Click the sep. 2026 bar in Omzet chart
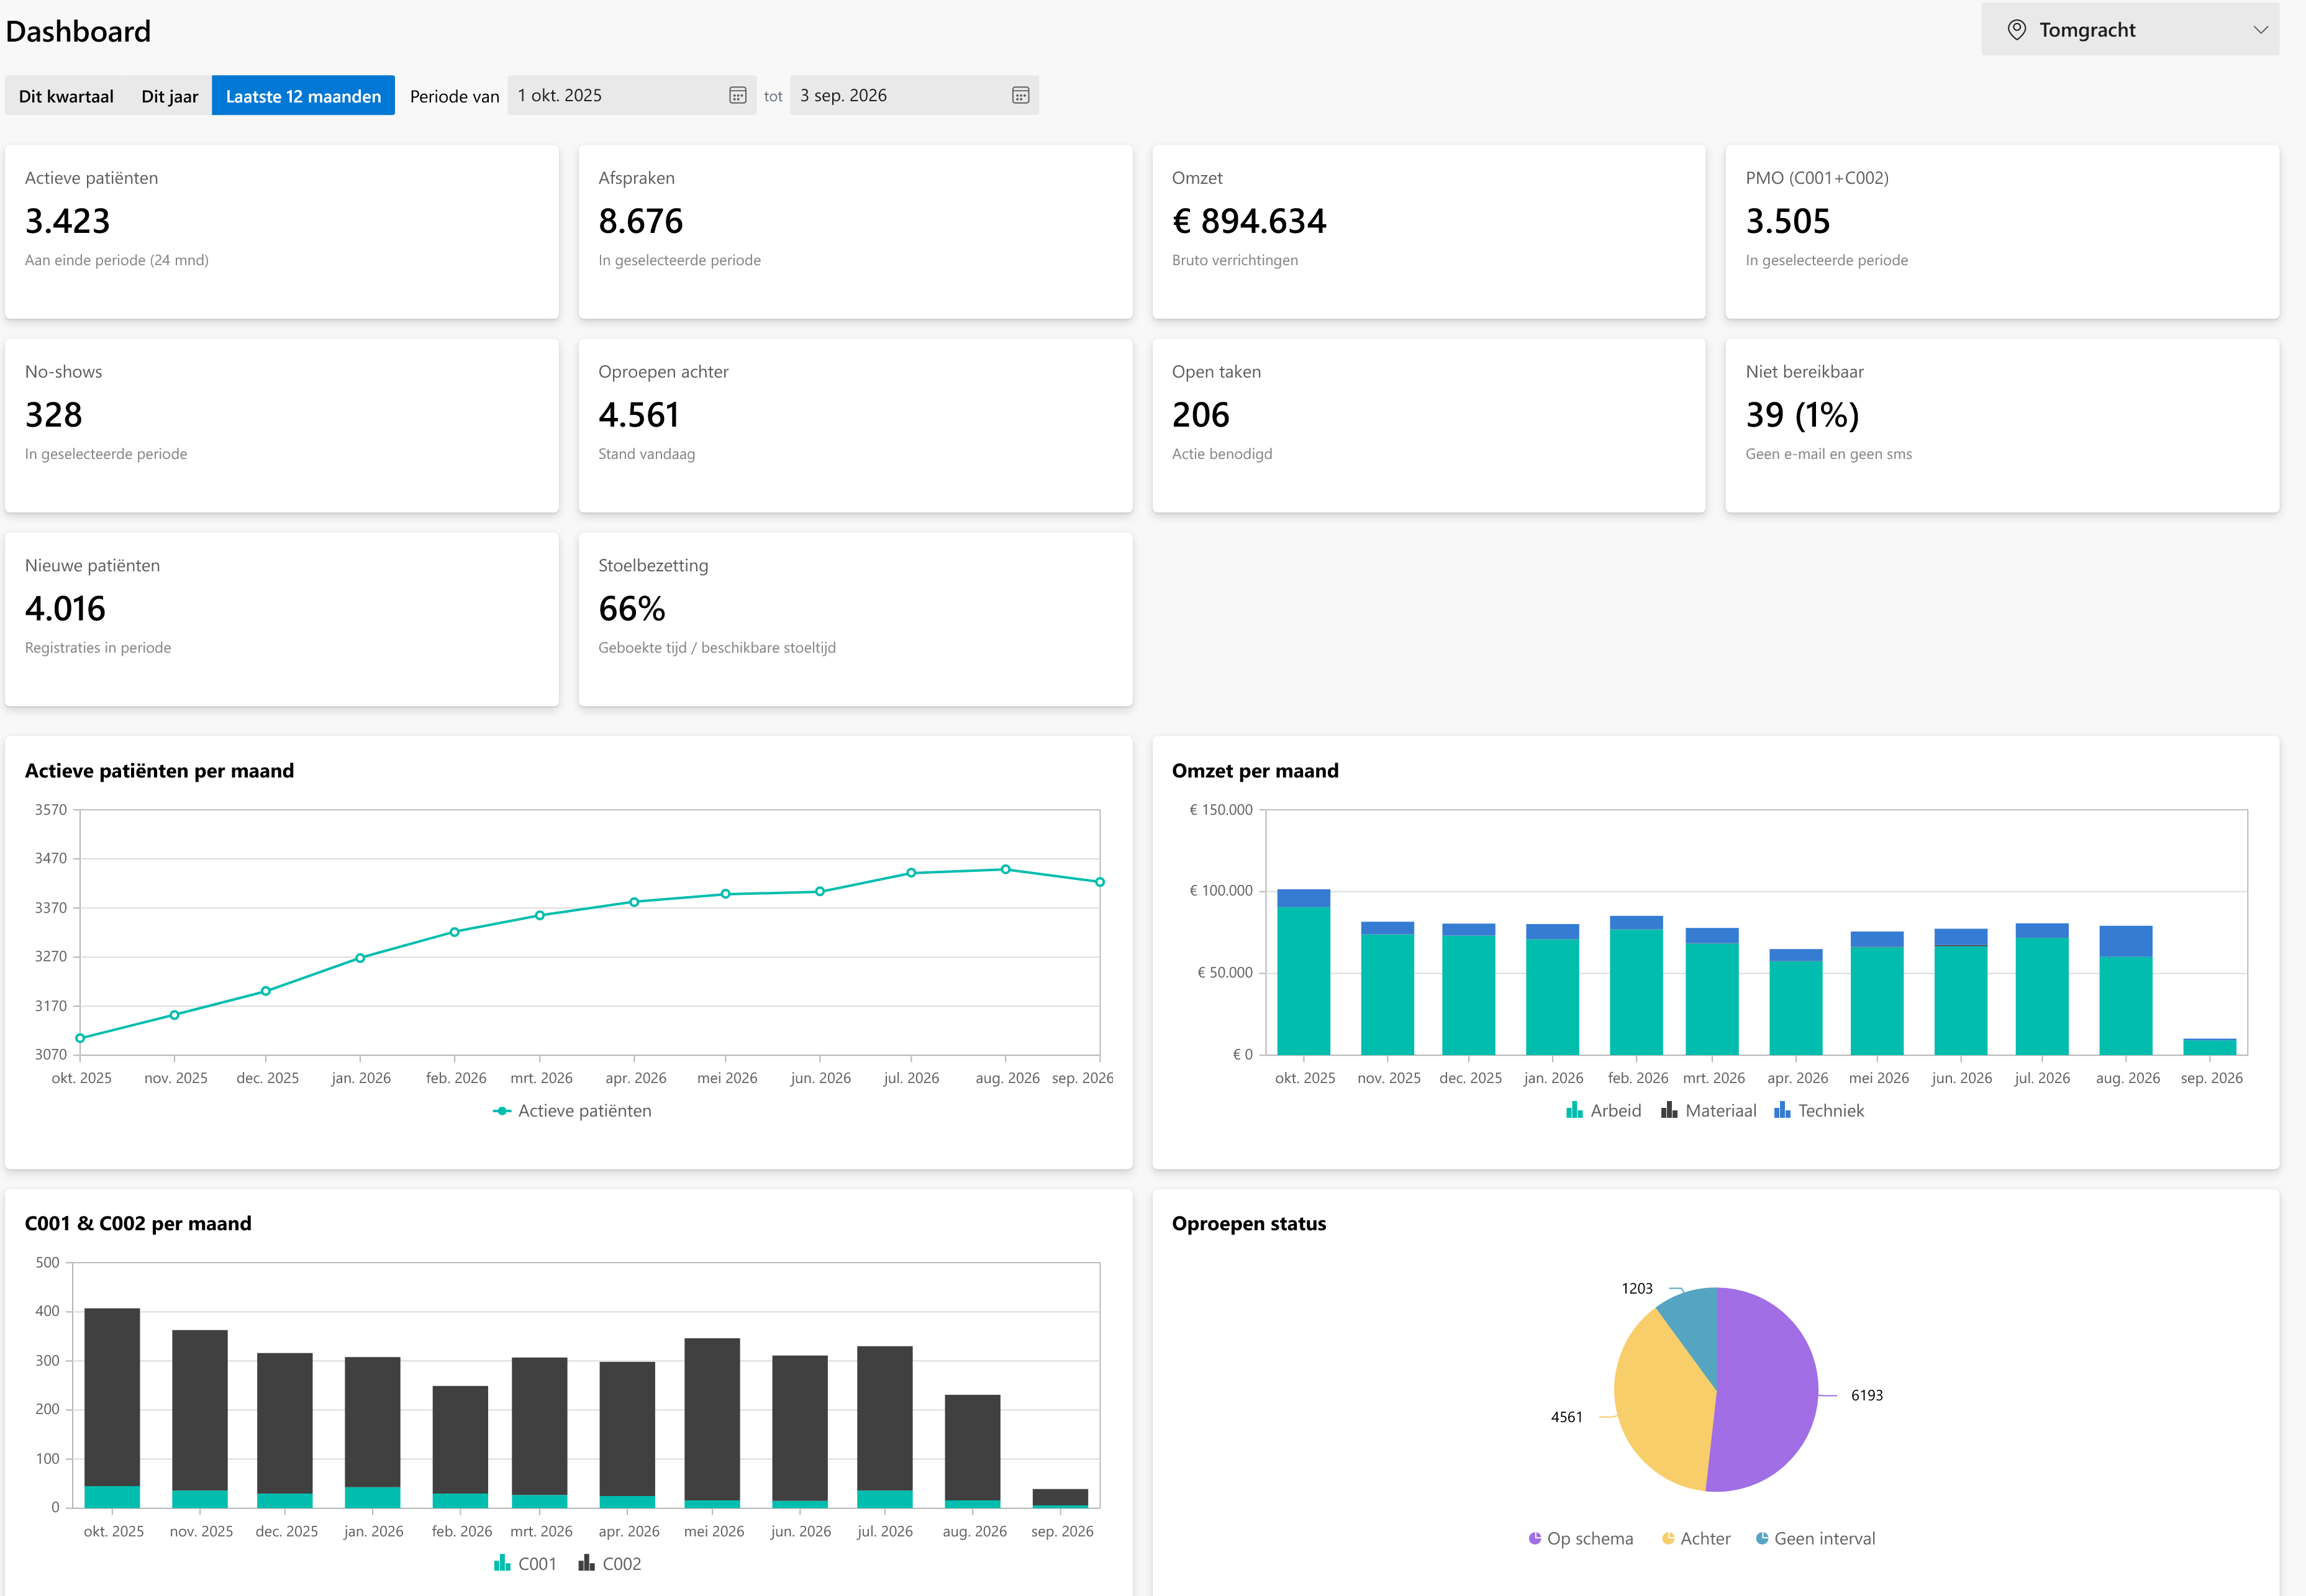Image resolution: width=2306 pixels, height=1596 pixels. [x=2210, y=1047]
